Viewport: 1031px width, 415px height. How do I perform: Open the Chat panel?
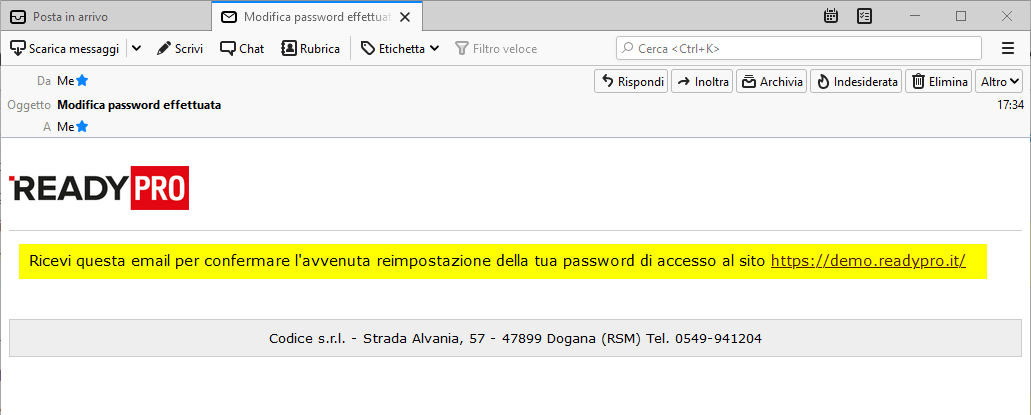point(242,48)
